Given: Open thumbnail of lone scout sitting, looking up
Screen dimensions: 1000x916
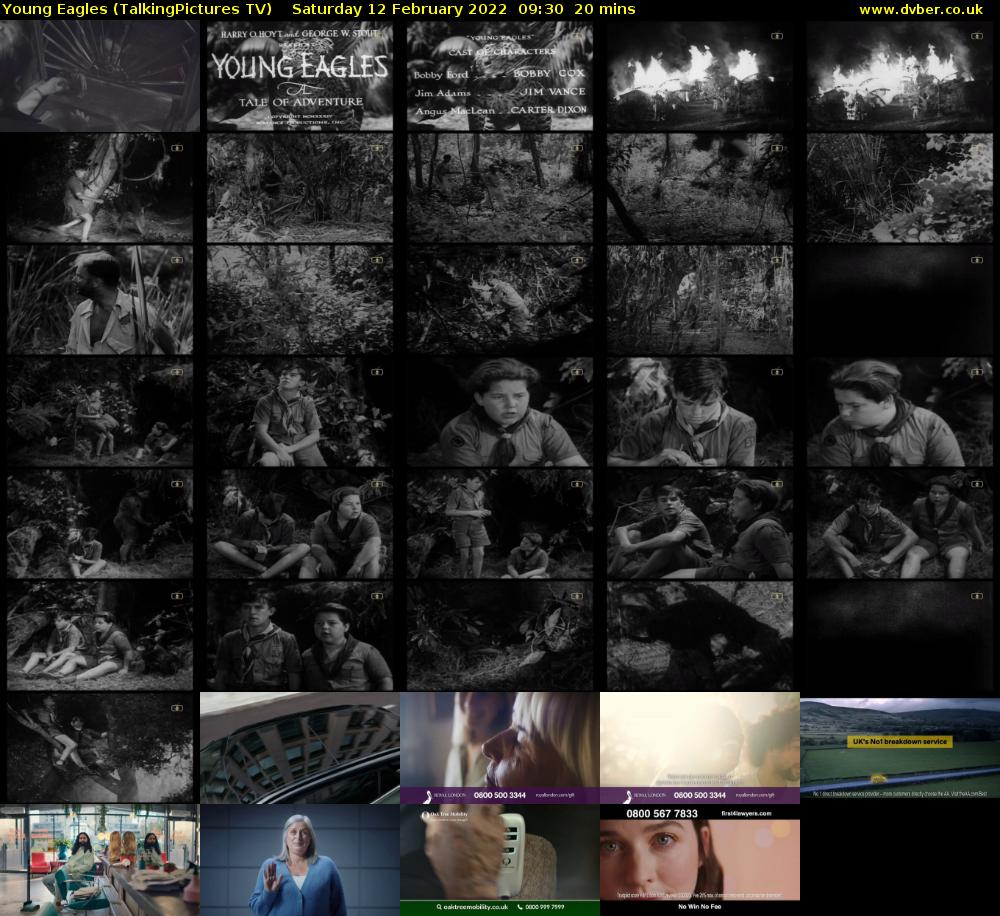Looking at the screenshot, I should (300, 412).
